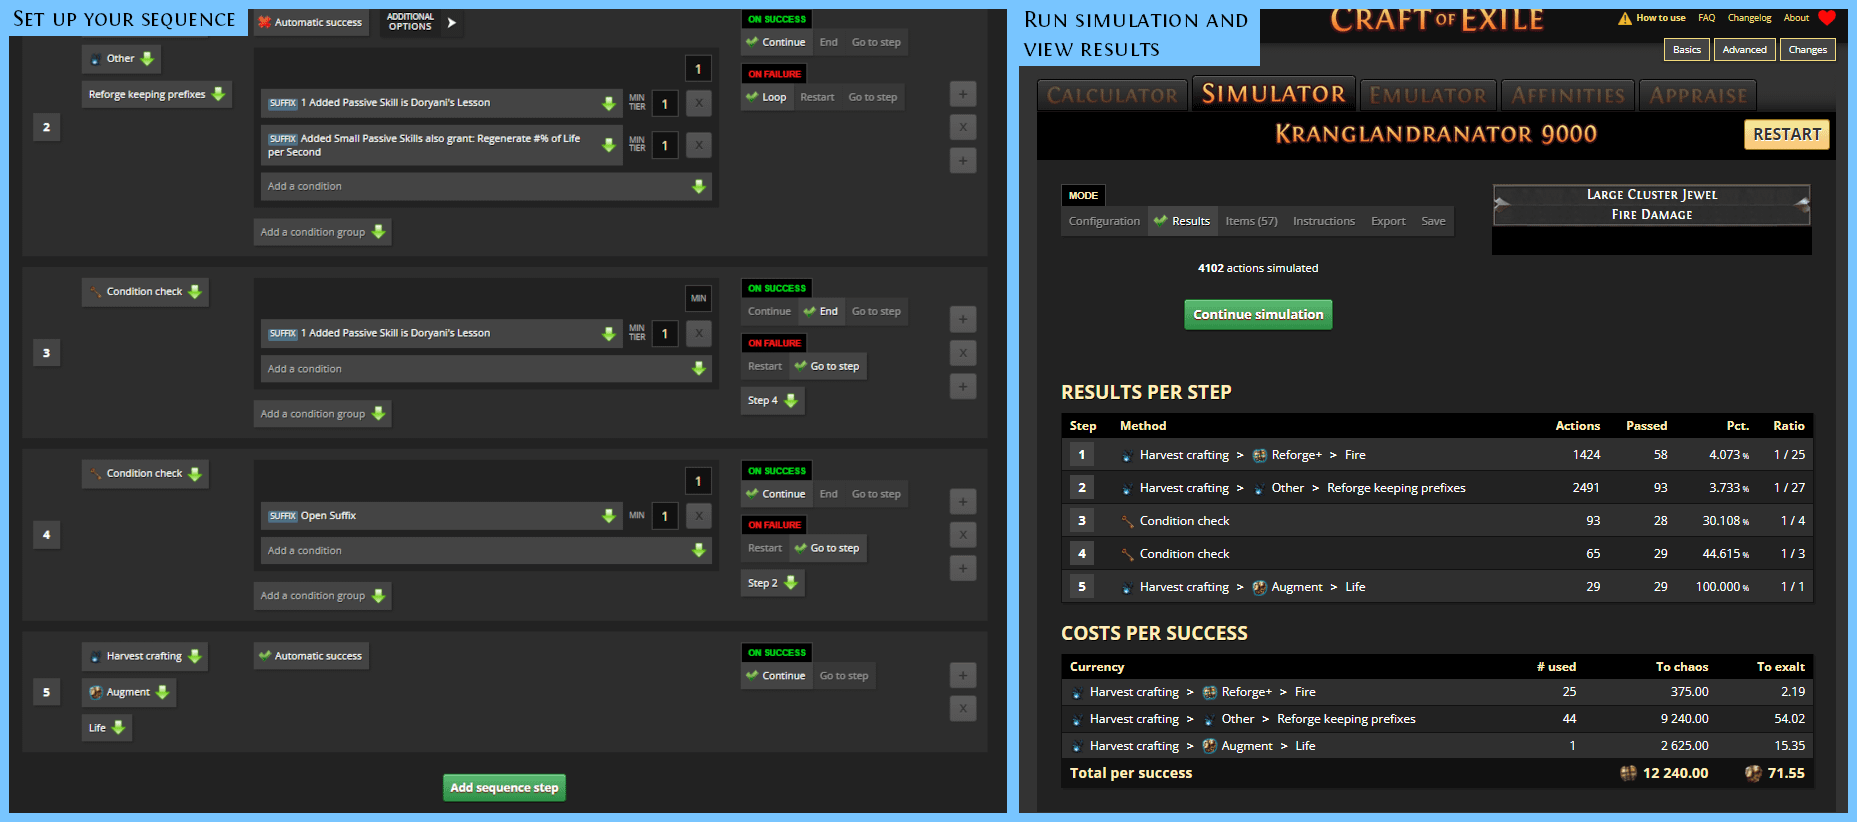Screen dimensions: 1857x822
Task: Open Condition check dropdown in step 3
Action: pos(145,292)
